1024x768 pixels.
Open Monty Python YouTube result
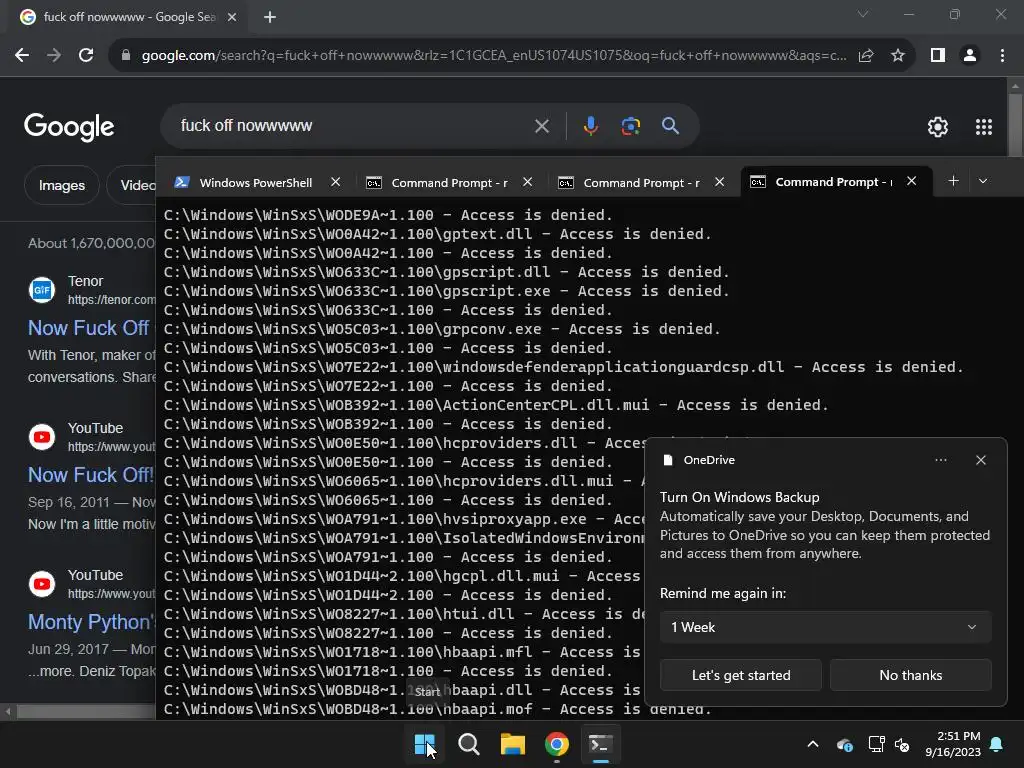[x=91, y=622]
